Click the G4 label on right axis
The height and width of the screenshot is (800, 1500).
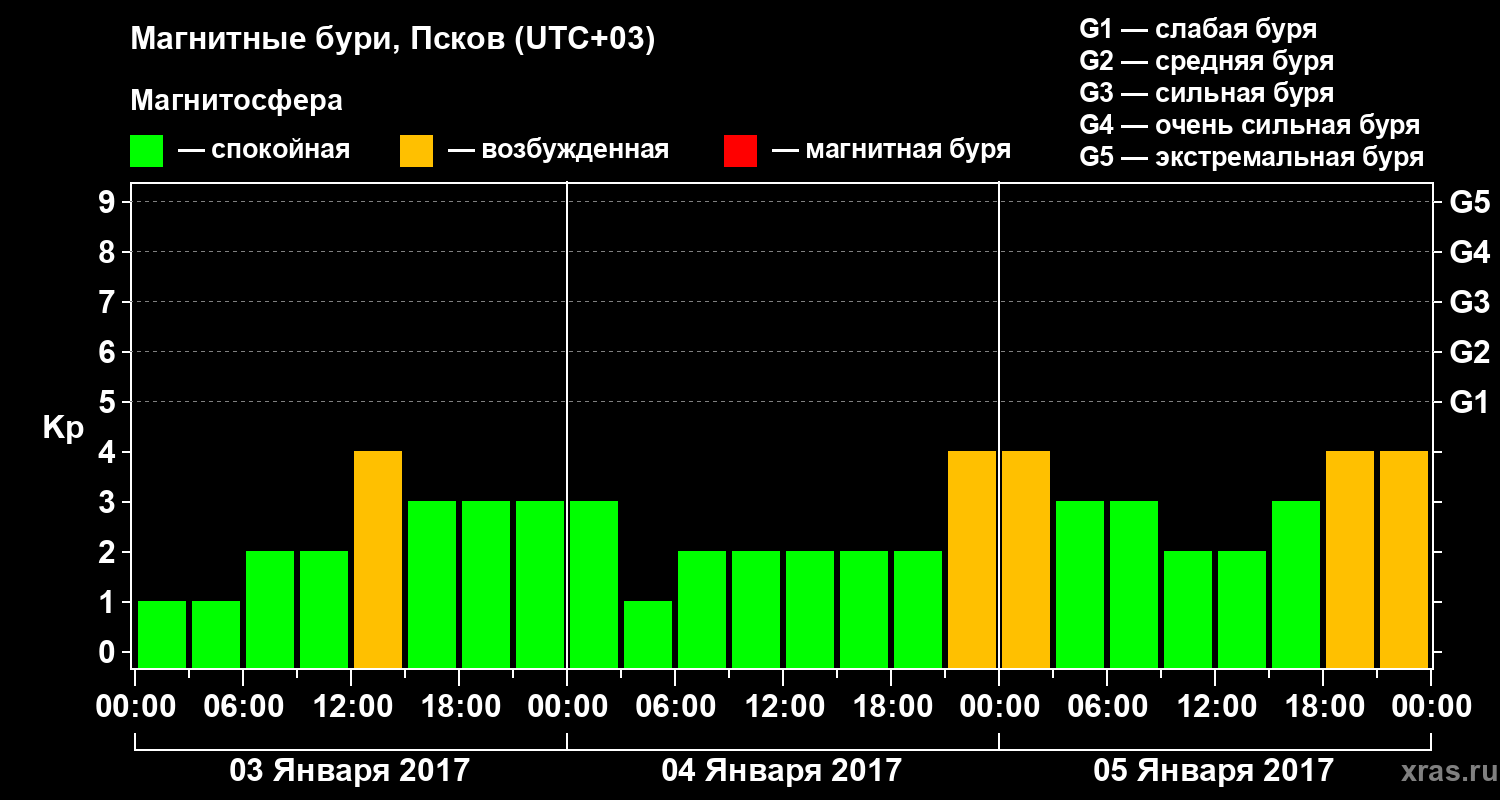point(1470,252)
